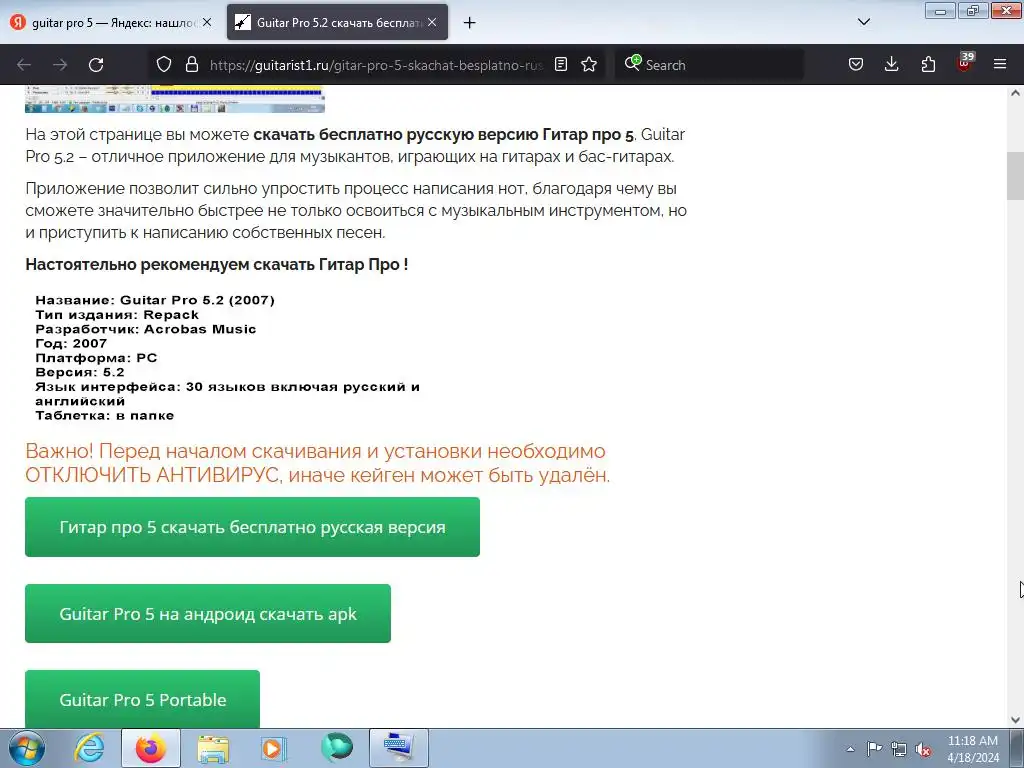This screenshot has width=1024, height=768.
Task: Click the text Версия: 5.2
Action: pyautogui.click(x=80, y=372)
